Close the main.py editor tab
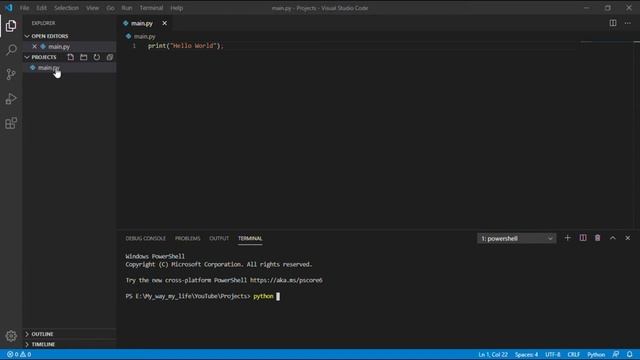This screenshot has height=360, width=640. (x=164, y=23)
